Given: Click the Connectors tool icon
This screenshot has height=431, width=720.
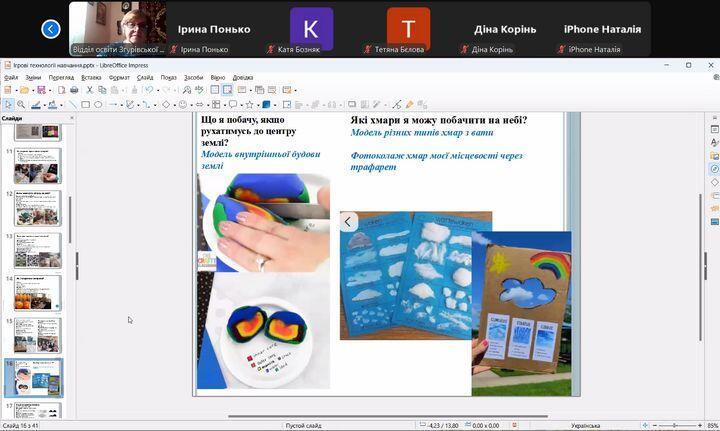Looking at the screenshot, I should pyautogui.click(x=146, y=105).
